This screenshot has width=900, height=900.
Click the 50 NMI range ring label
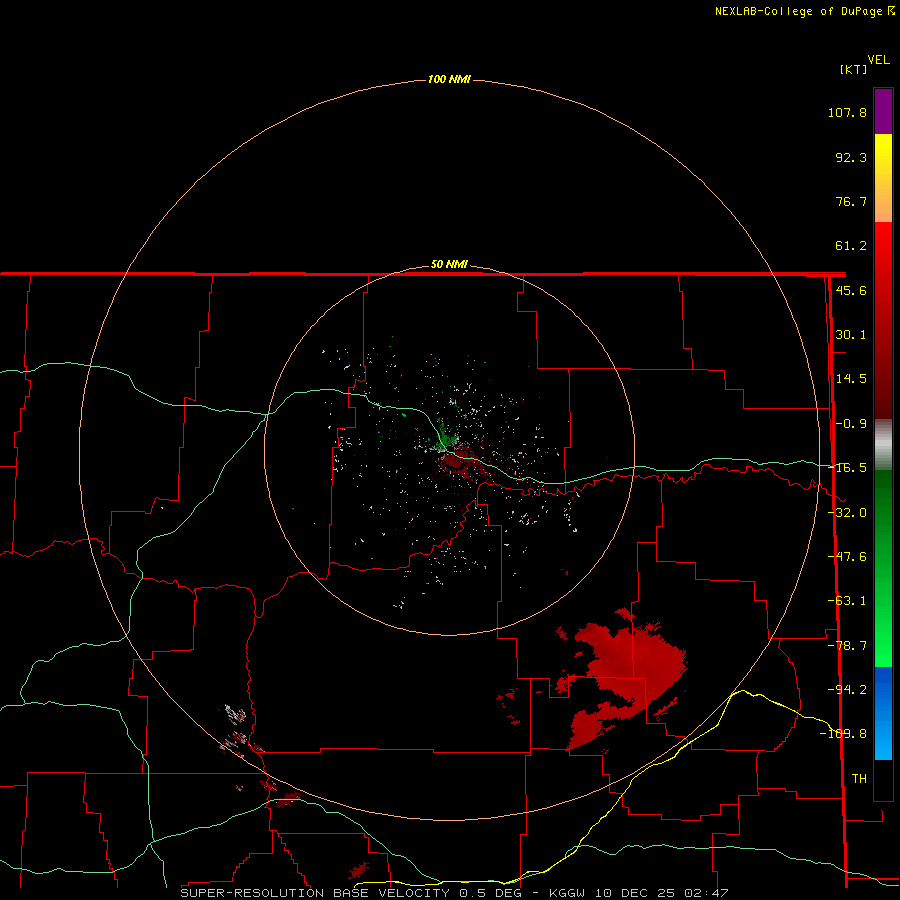coord(449,265)
